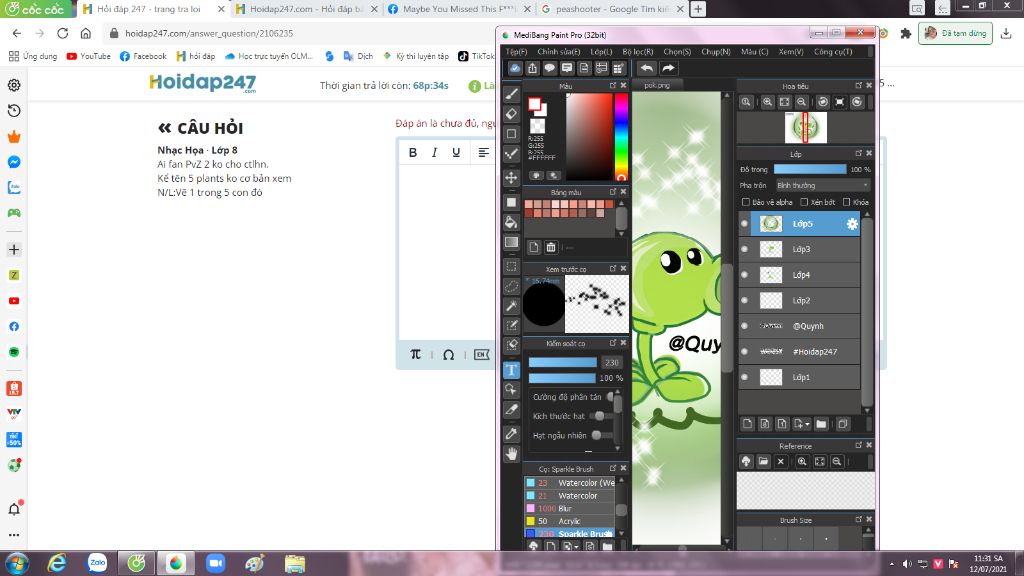This screenshot has height=576, width=1024.
Task: Open the Bộ lọc(R) menu
Action: [x=637, y=52]
